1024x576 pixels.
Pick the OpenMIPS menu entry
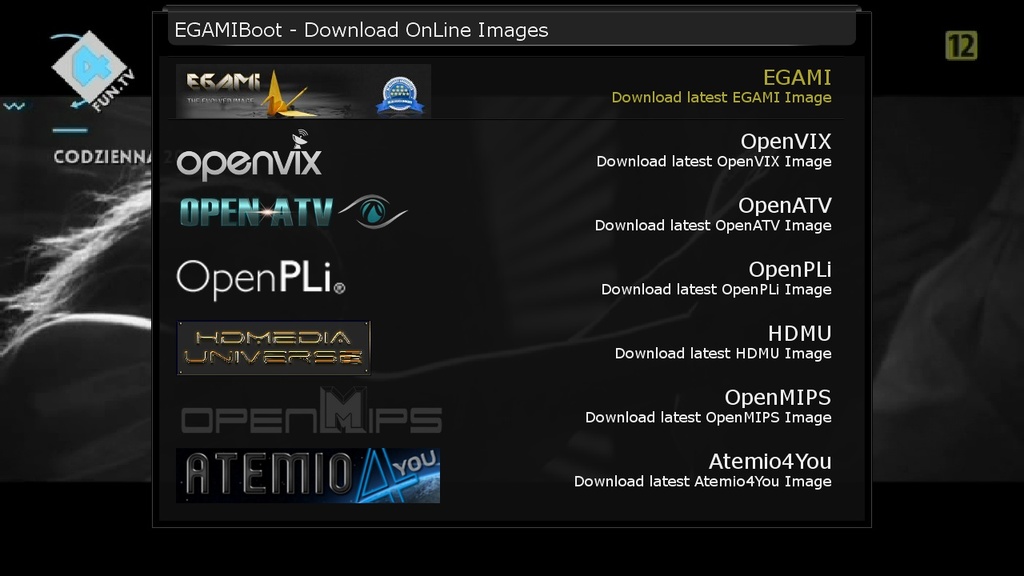pos(505,408)
